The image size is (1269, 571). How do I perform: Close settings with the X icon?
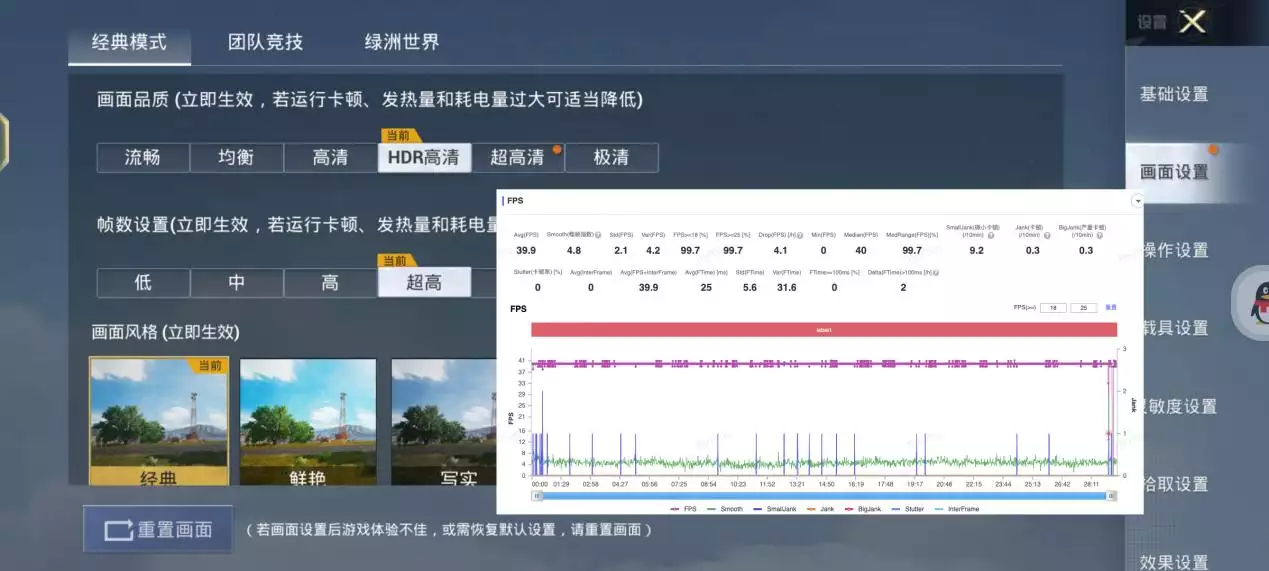click(x=1192, y=22)
